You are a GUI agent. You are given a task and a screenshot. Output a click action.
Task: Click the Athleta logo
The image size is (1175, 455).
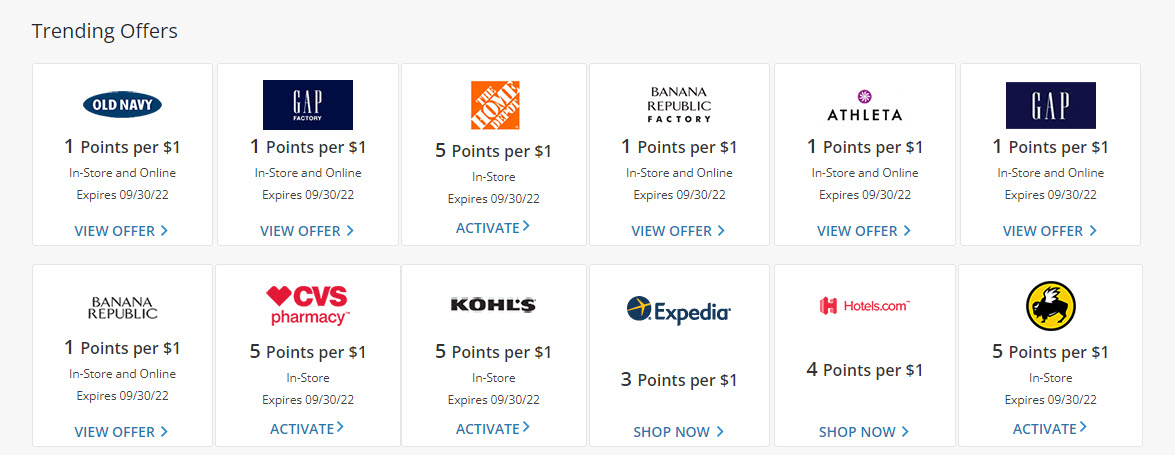coord(865,106)
